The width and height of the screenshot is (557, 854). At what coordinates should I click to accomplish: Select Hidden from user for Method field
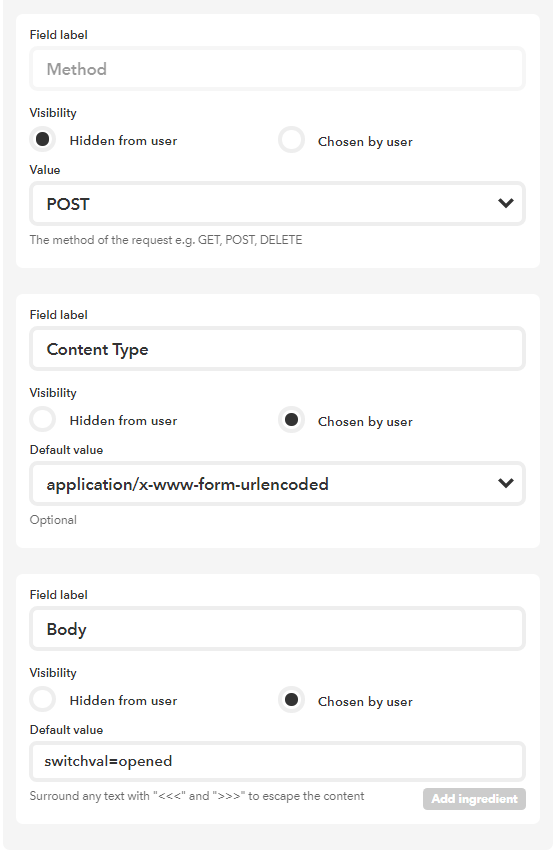[x=42, y=140]
